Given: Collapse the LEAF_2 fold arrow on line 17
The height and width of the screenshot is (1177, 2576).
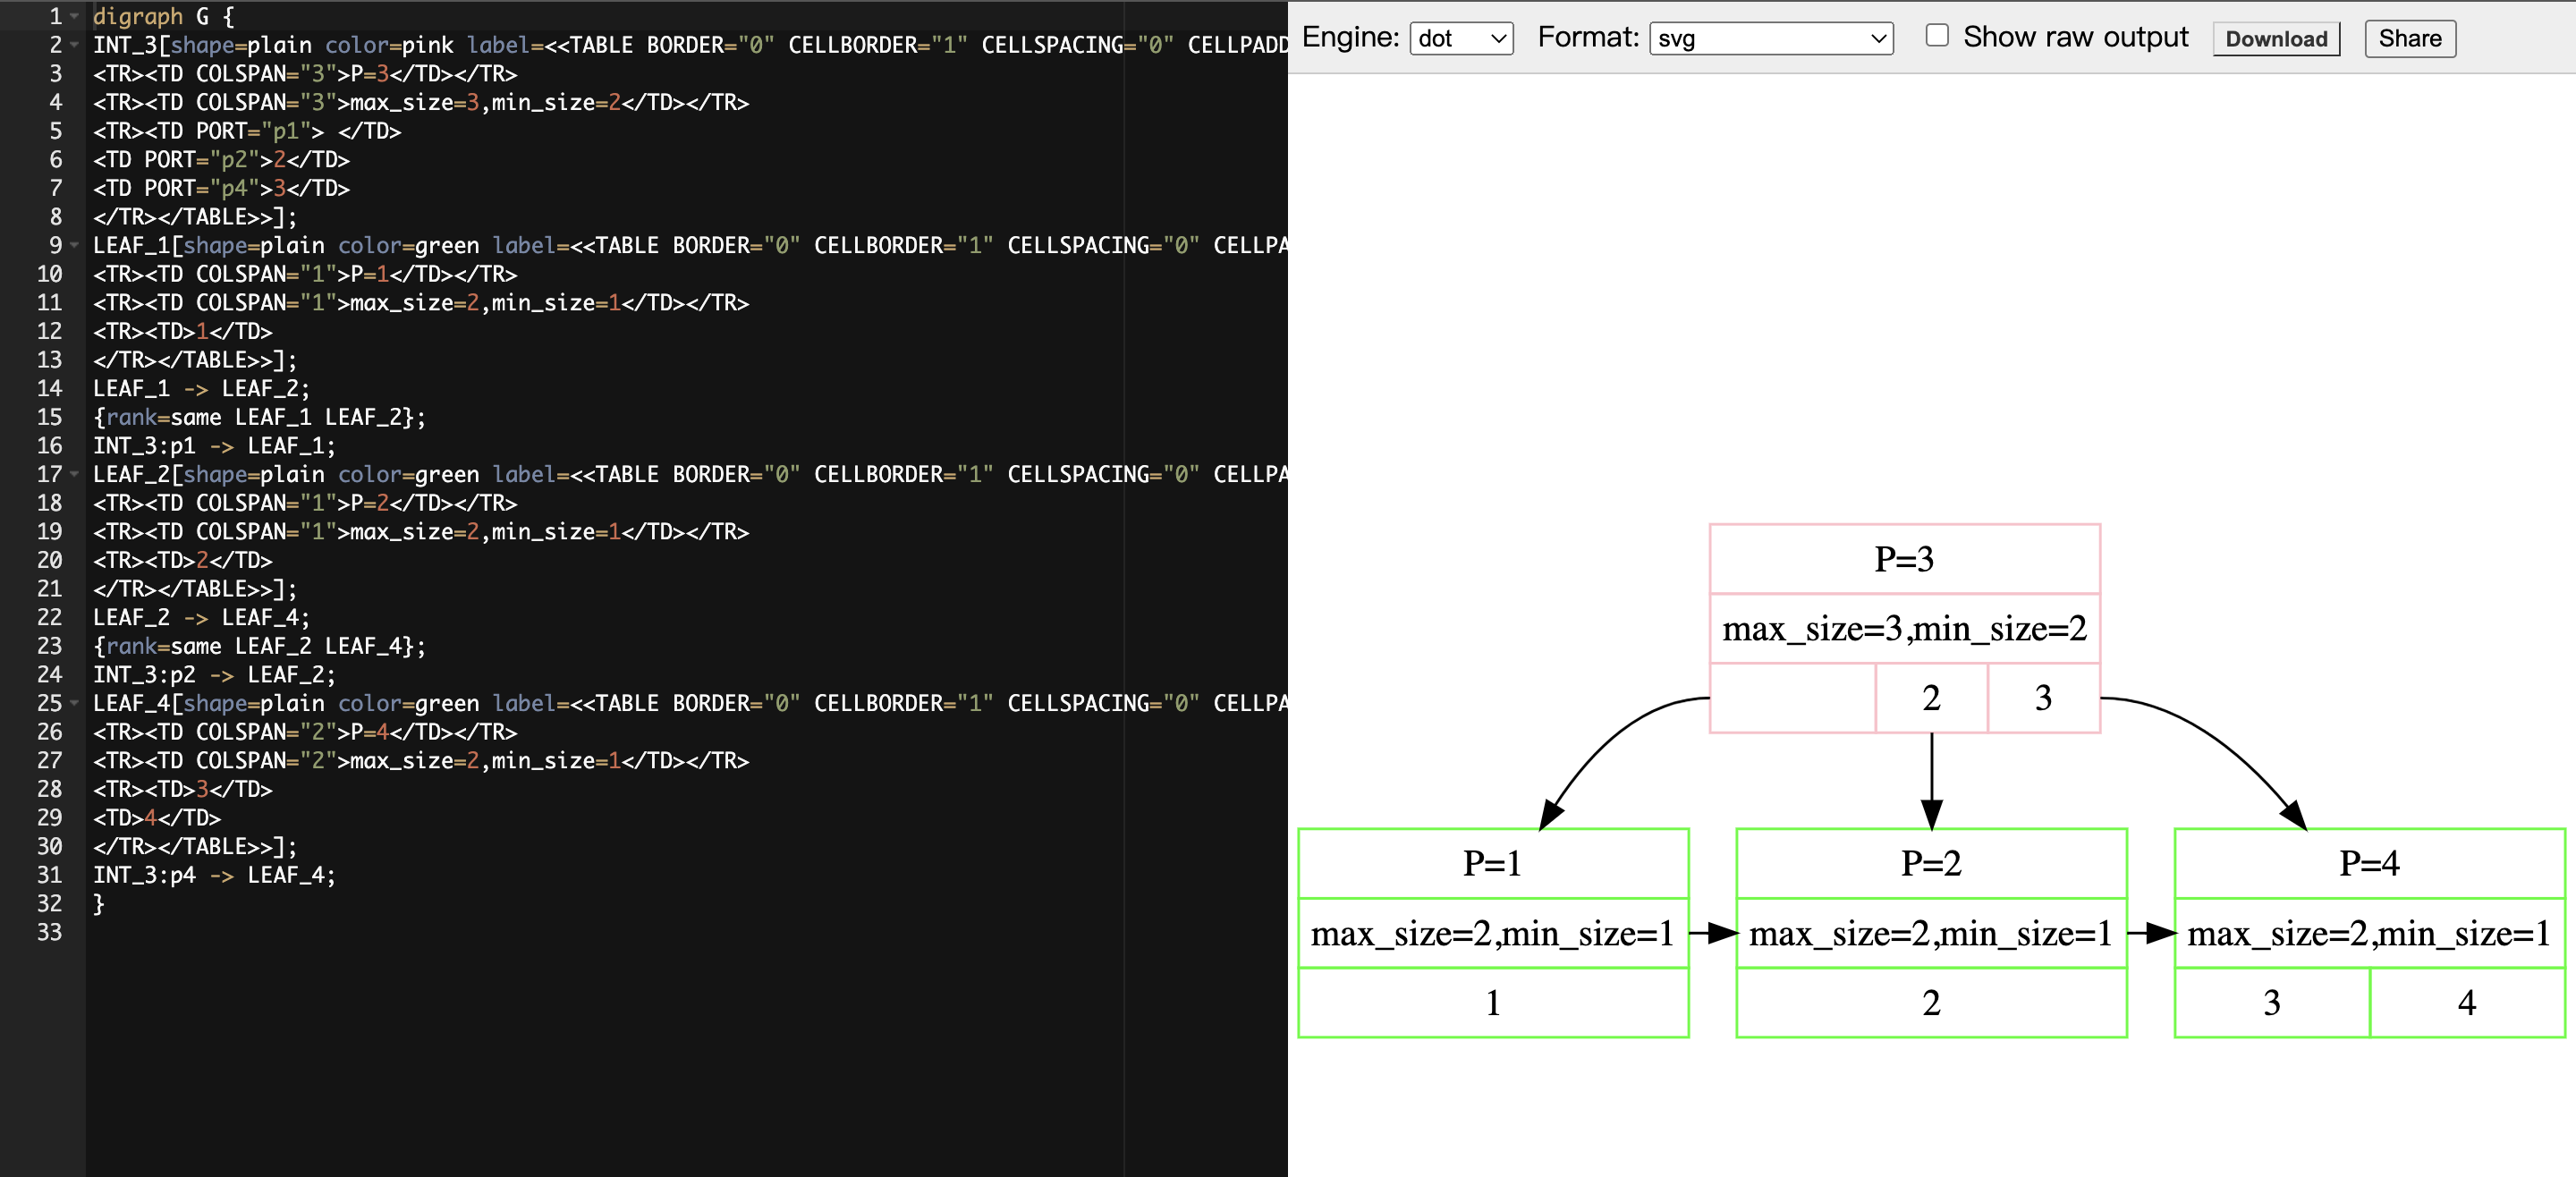Looking at the screenshot, I should 74,474.
